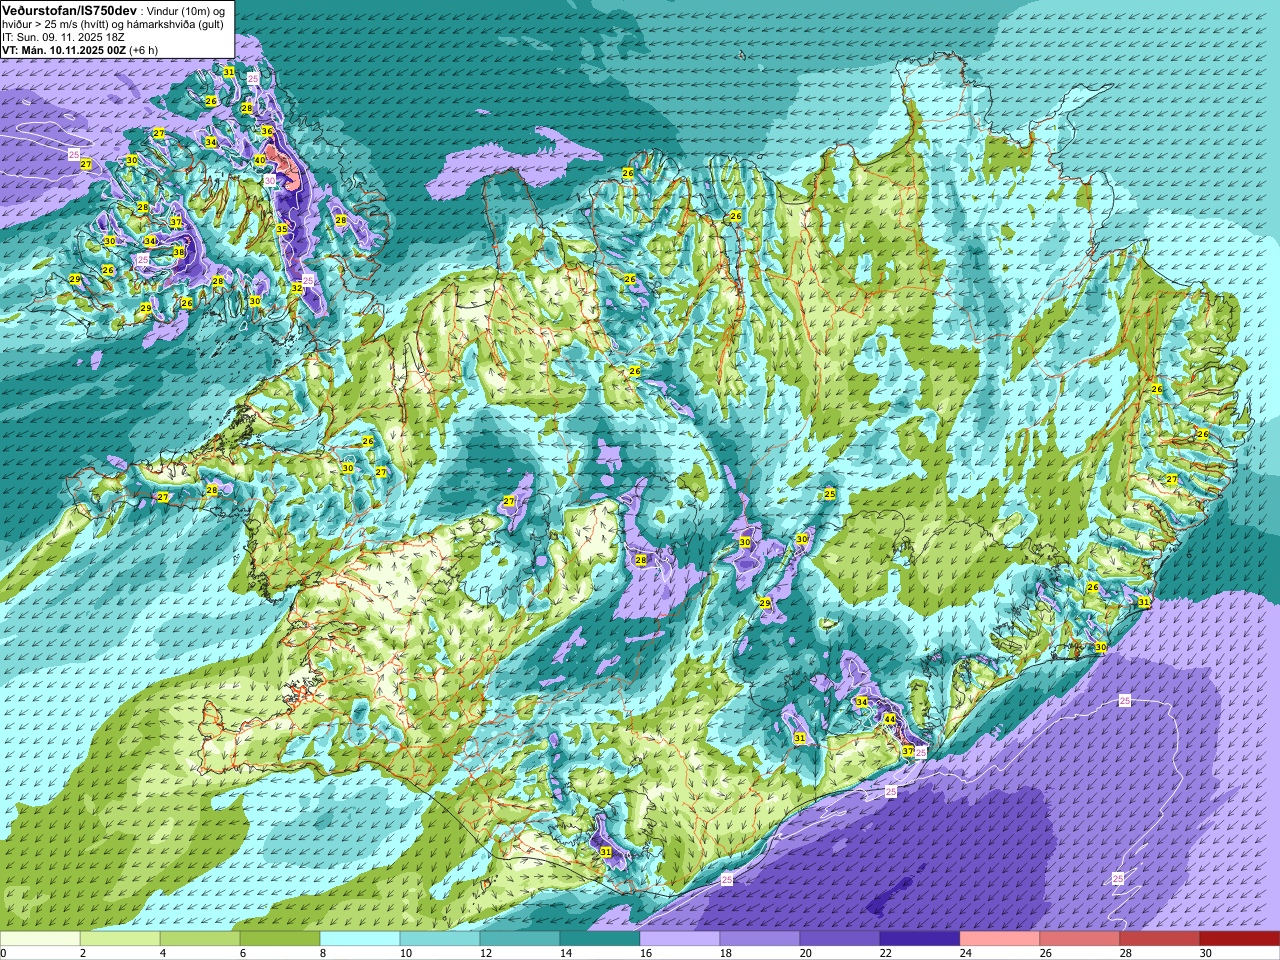The width and height of the screenshot is (1280, 960).
Task: Click the yellow gust label 35 on the map
Action: 282,229
